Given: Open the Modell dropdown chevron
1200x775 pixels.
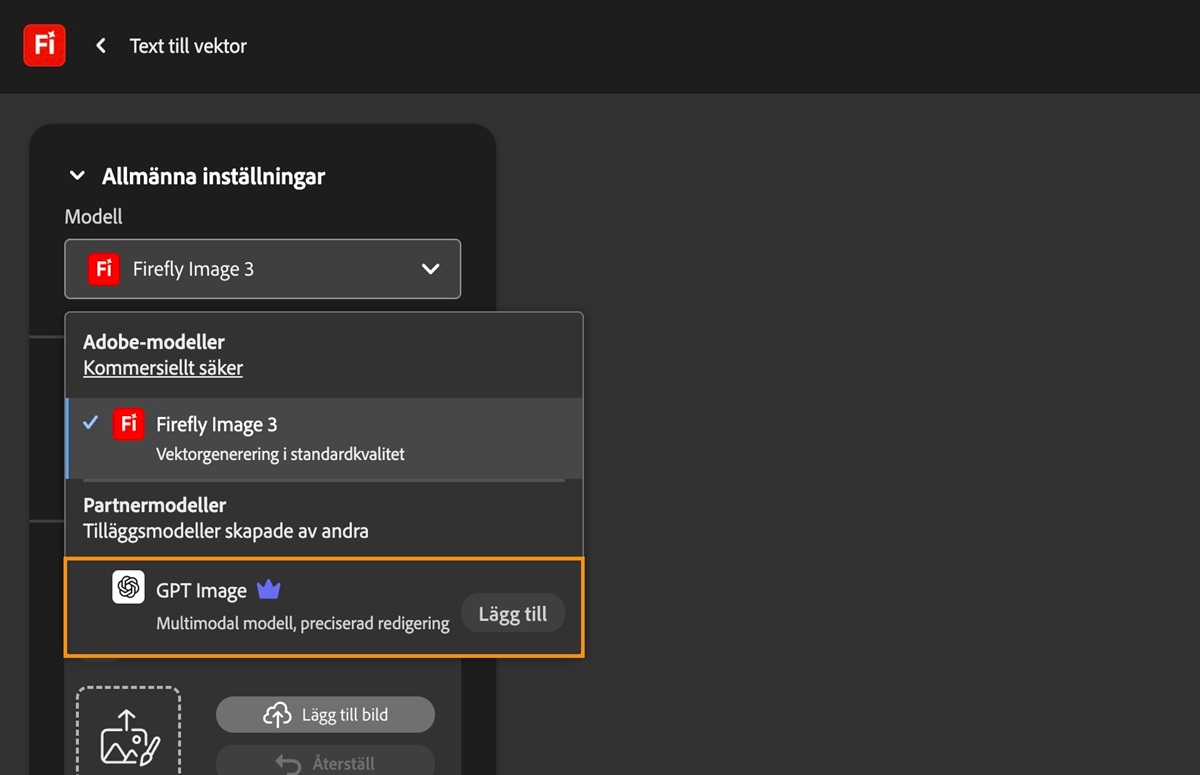Looking at the screenshot, I should (x=430, y=268).
